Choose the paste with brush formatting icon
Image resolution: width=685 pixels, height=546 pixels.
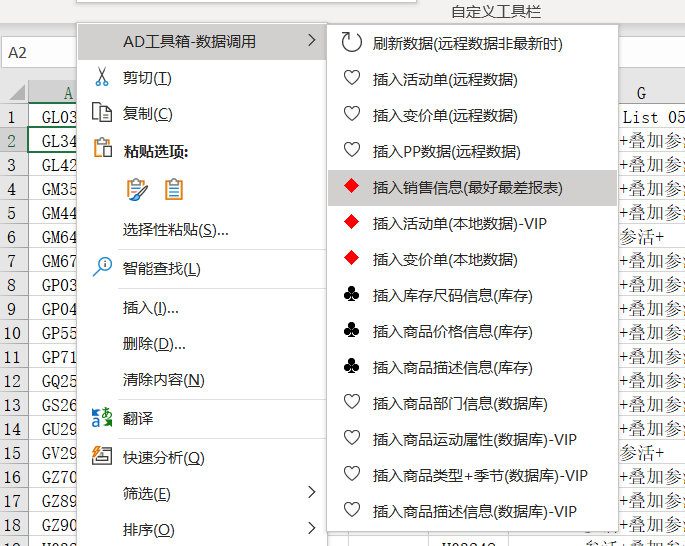137,190
